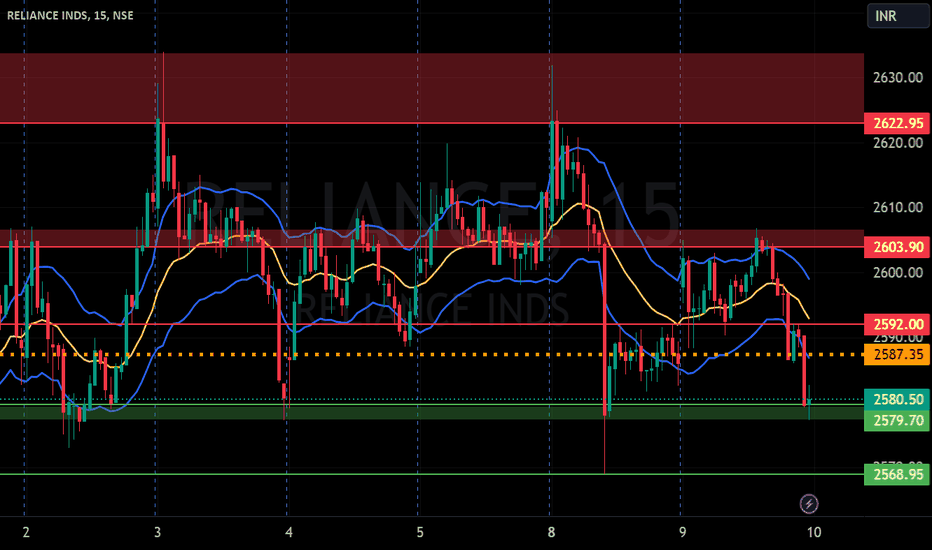The width and height of the screenshot is (932, 550).
Task: Click date label 8 on time axis
Action: (x=551, y=532)
